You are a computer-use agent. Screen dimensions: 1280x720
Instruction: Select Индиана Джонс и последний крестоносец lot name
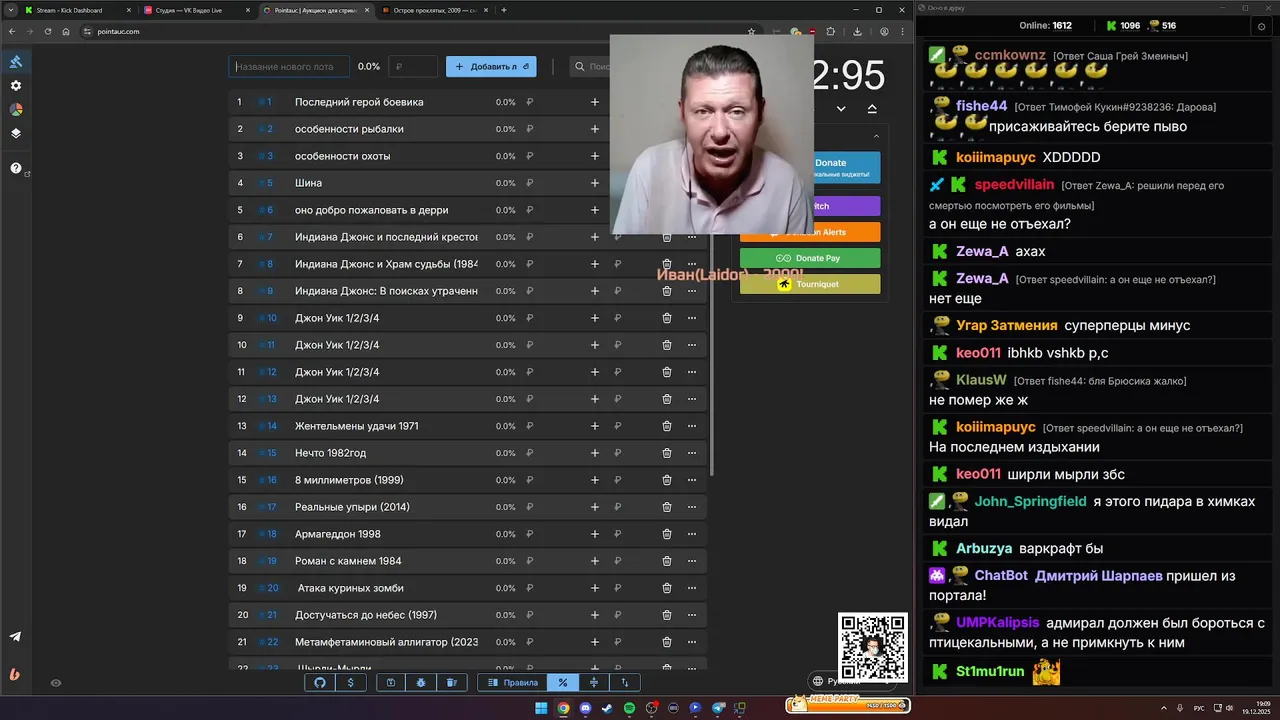(x=386, y=237)
